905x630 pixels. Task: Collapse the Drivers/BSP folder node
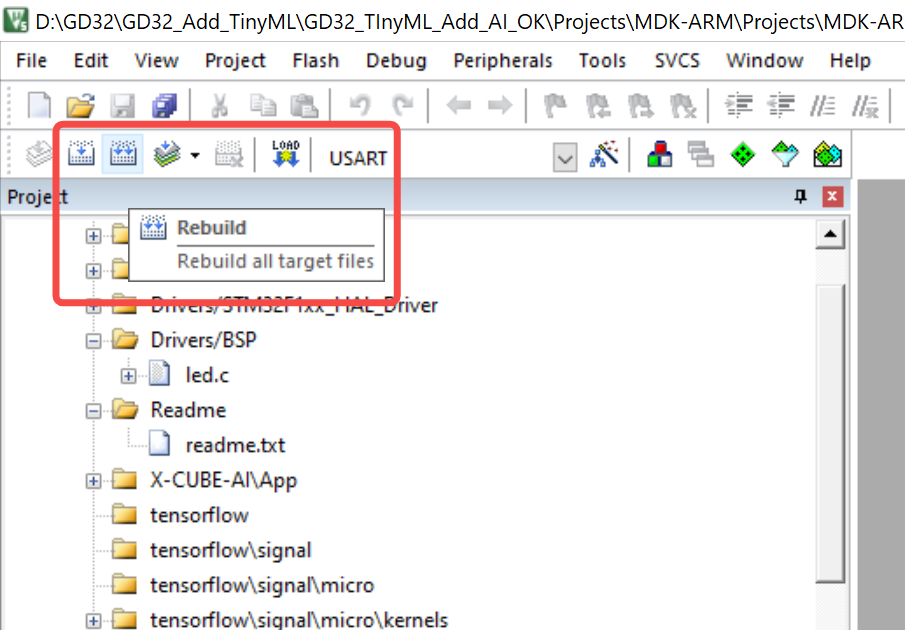(x=94, y=341)
